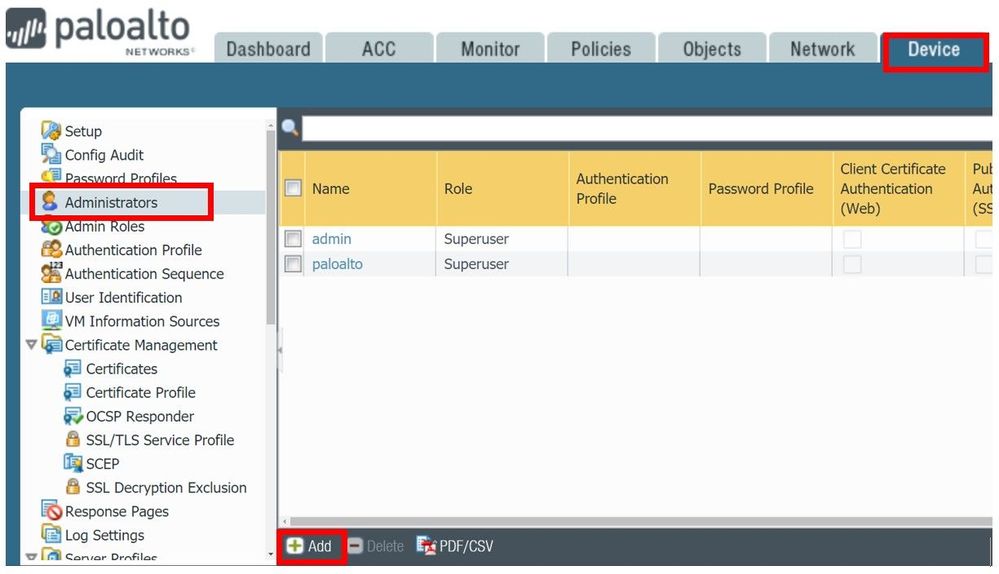This screenshot has width=999, height=574.
Task: Select OCSP Responder in the tree
Action: 140,416
